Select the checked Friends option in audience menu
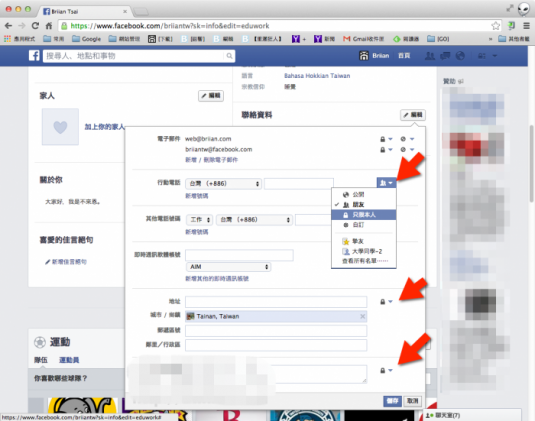 click(x=364, y=205)
